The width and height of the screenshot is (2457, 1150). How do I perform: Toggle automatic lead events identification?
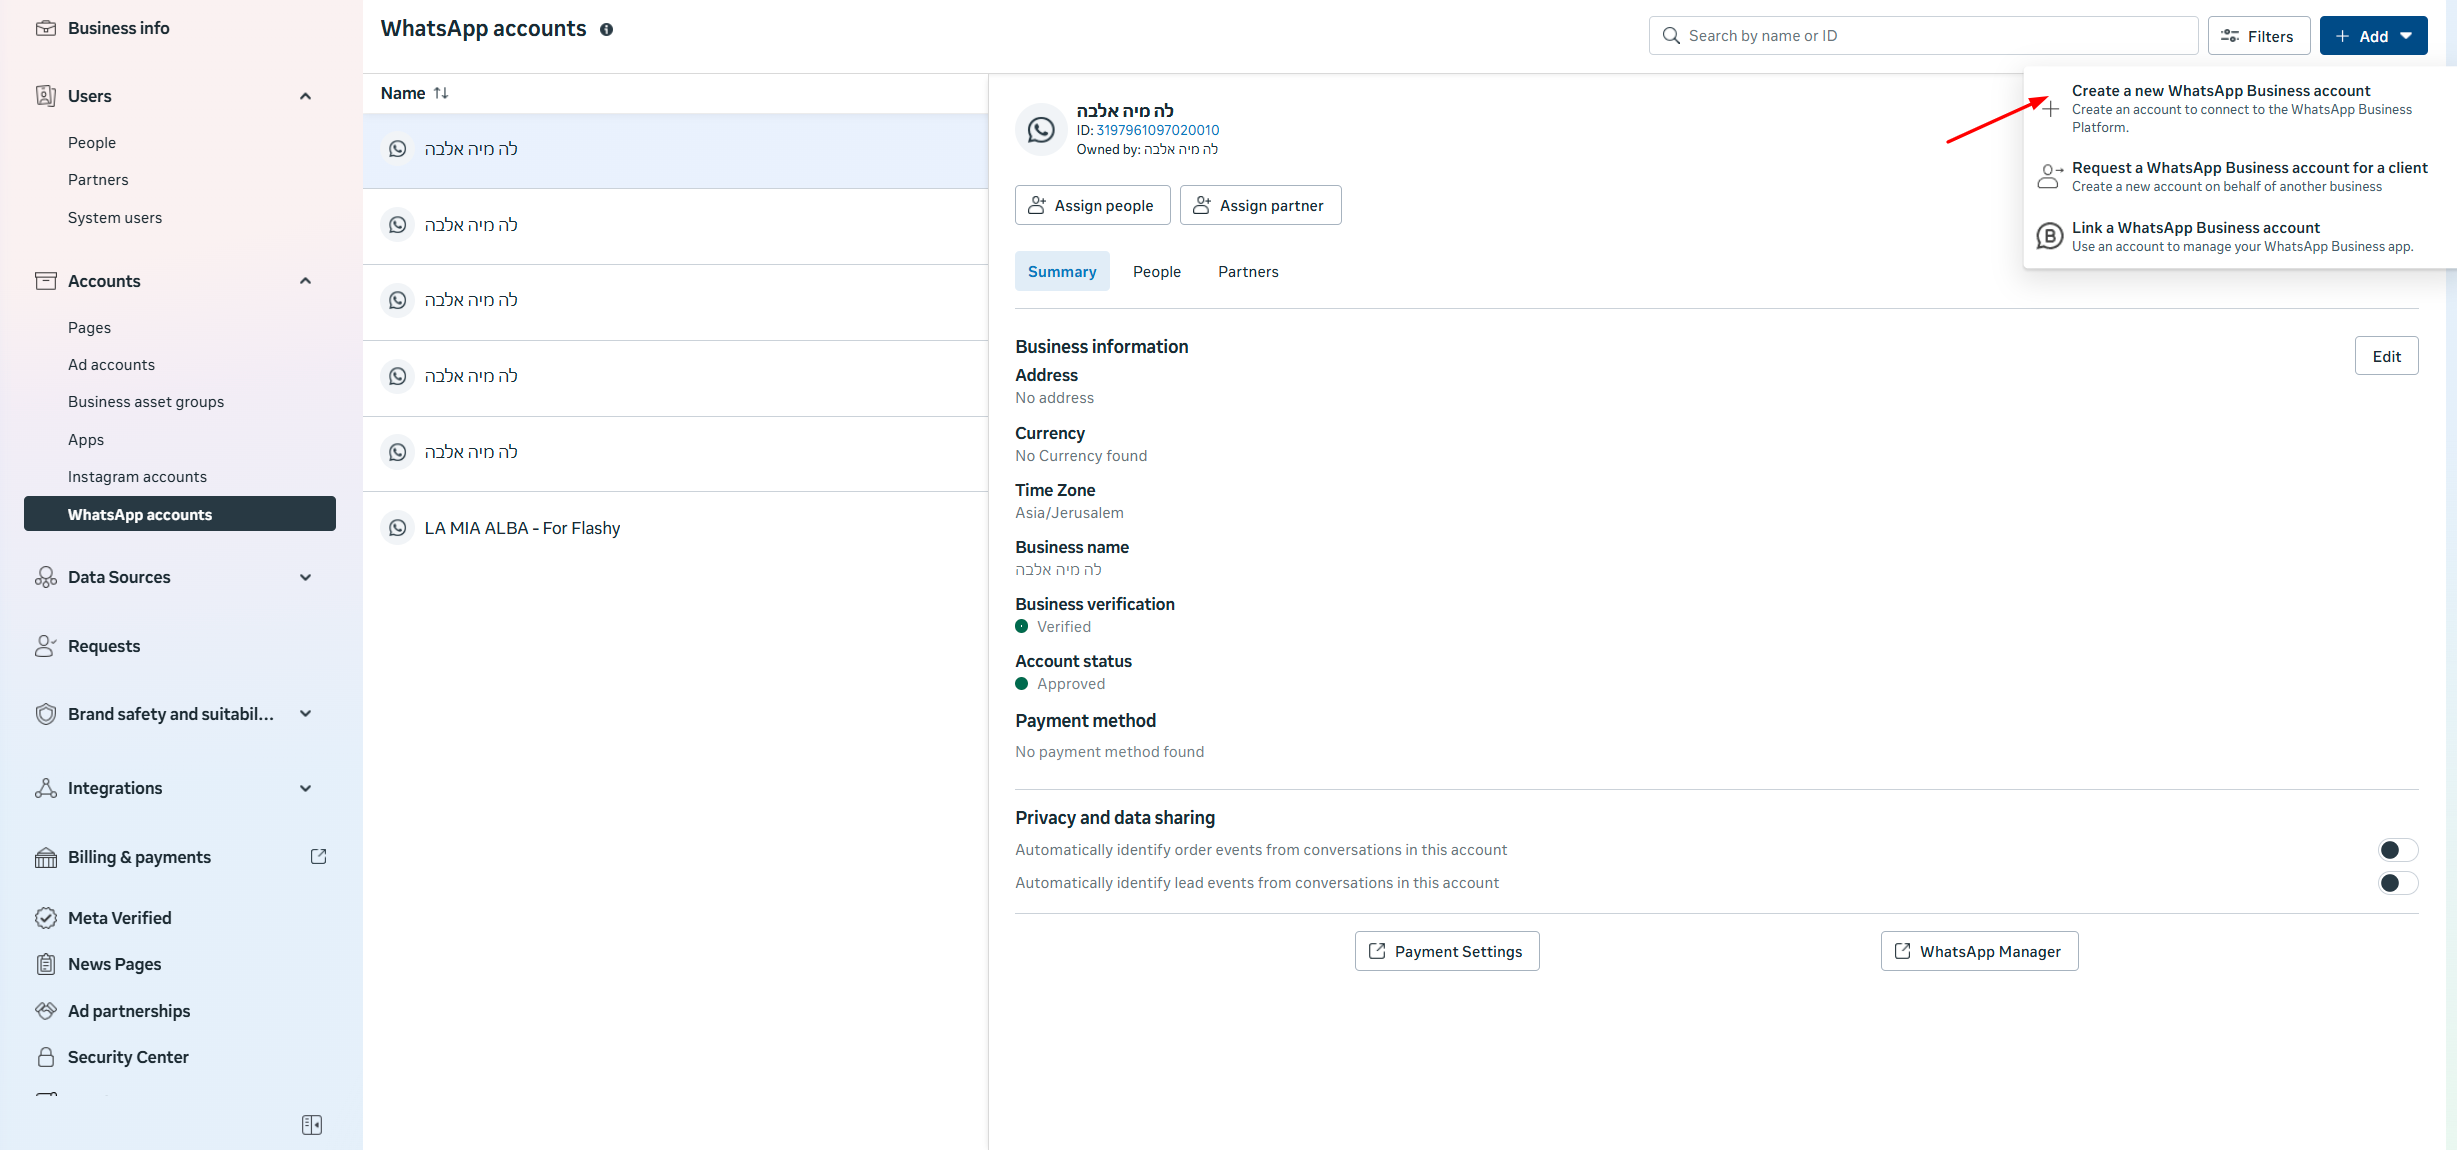click(2397, 883)
